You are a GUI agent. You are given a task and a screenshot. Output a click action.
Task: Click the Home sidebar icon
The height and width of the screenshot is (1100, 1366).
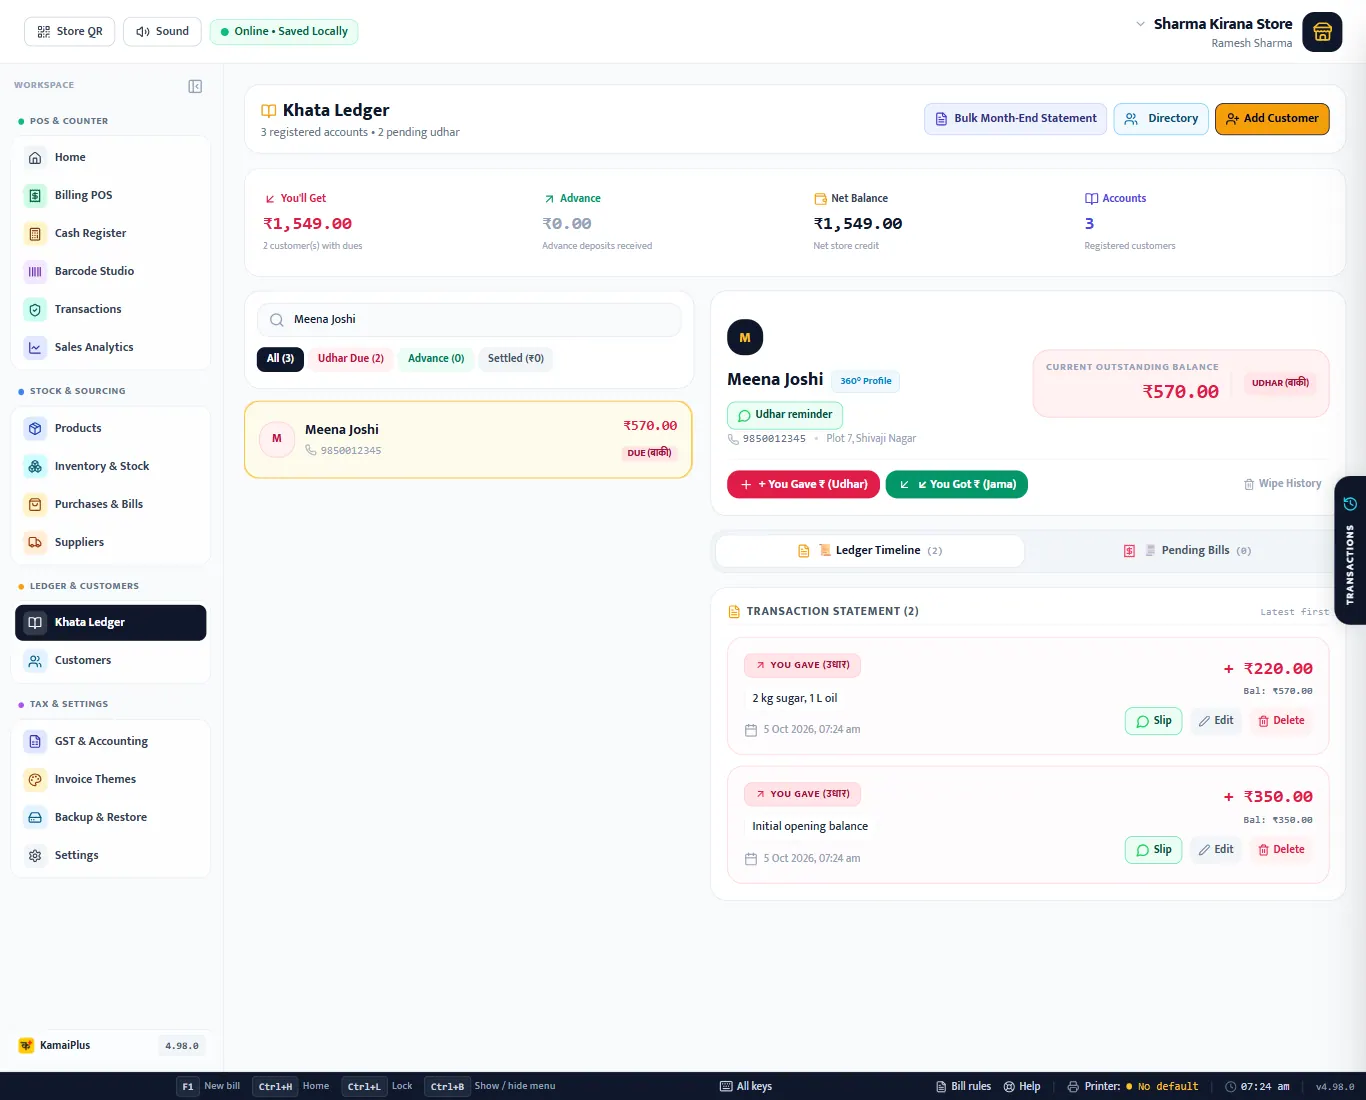coord(35,157)
